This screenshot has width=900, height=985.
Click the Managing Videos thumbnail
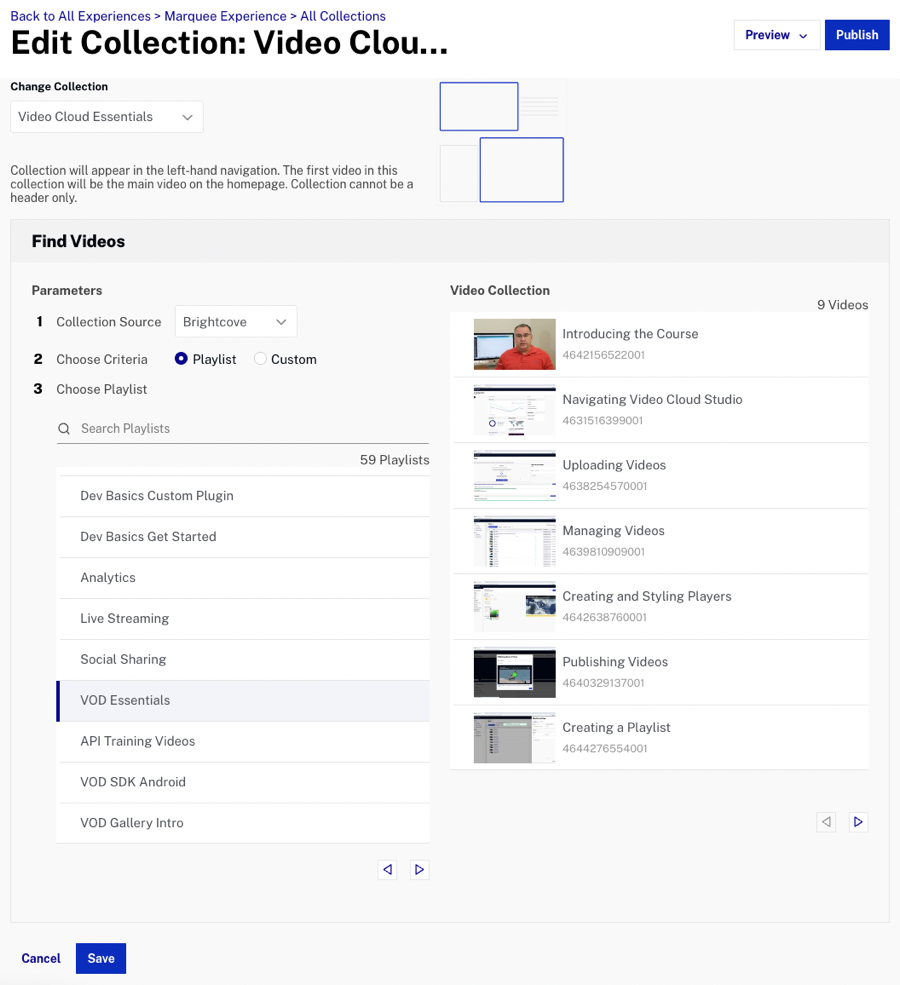point(514,541)
